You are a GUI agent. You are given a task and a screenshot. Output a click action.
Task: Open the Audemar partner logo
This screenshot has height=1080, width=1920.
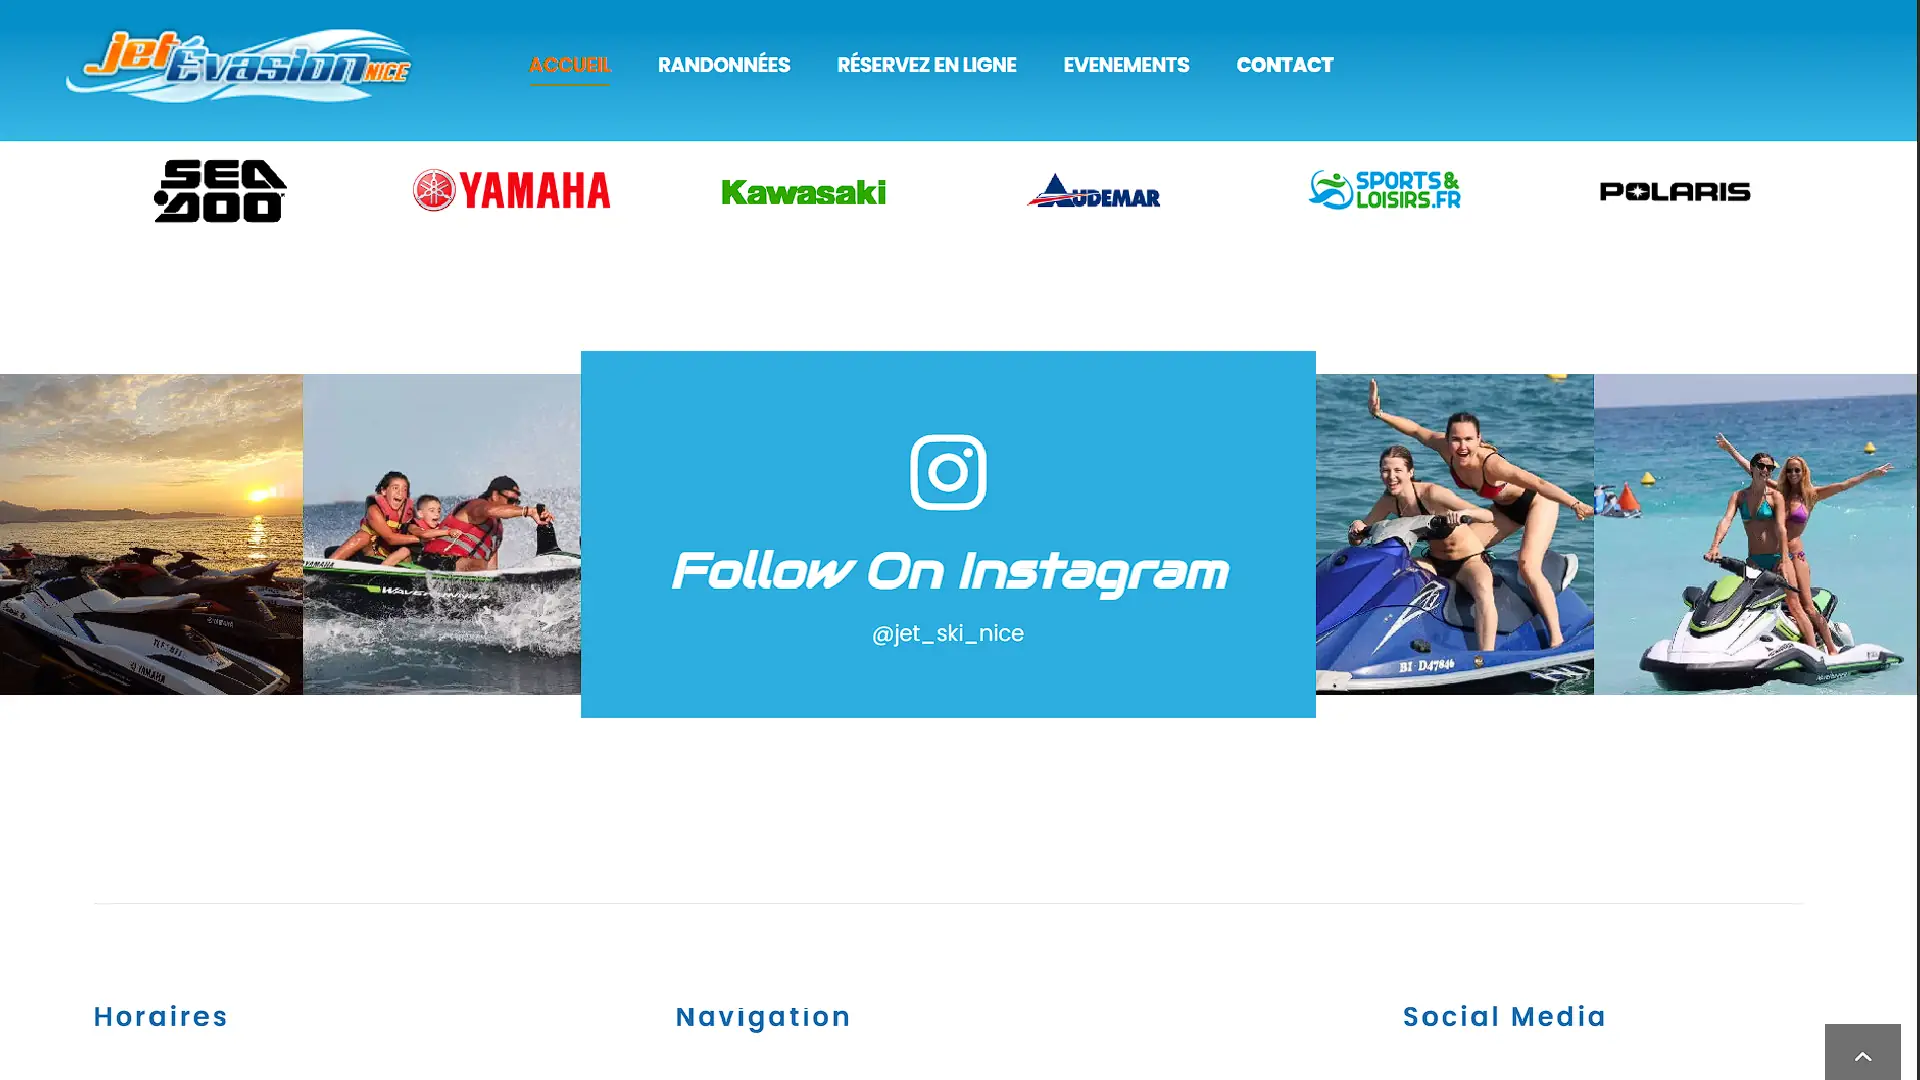pos(1093,190)
